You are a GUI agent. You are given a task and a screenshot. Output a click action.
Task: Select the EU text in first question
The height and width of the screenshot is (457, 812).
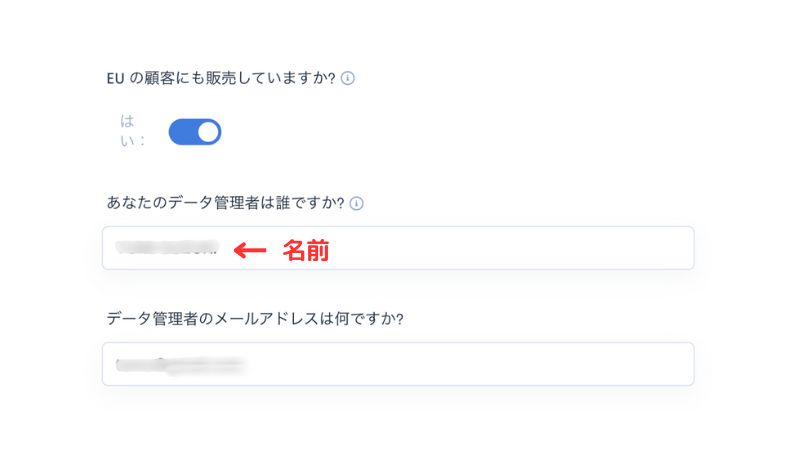(115, 78)
